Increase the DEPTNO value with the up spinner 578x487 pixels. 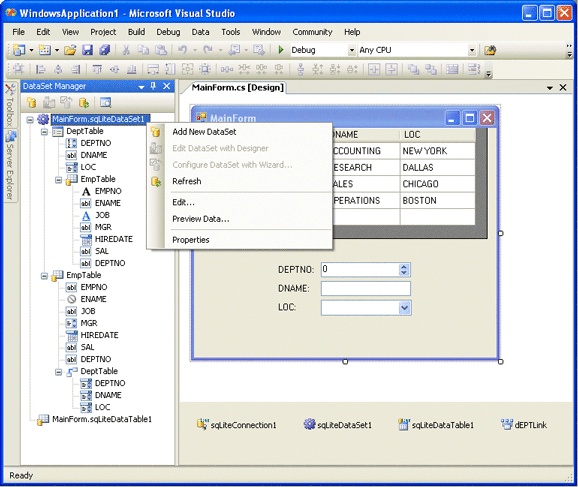(404, 267)
